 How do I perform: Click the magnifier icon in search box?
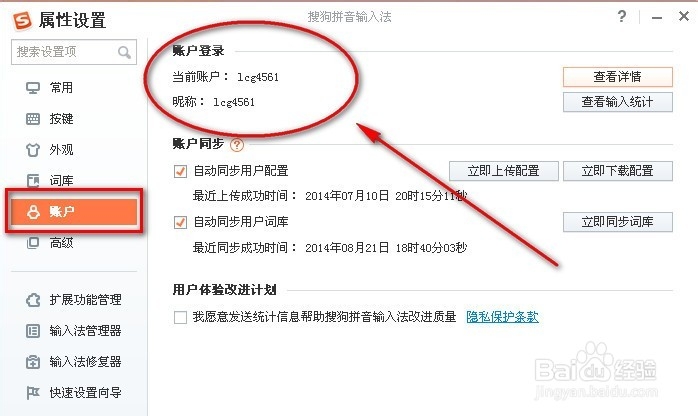tap(124, 53)
